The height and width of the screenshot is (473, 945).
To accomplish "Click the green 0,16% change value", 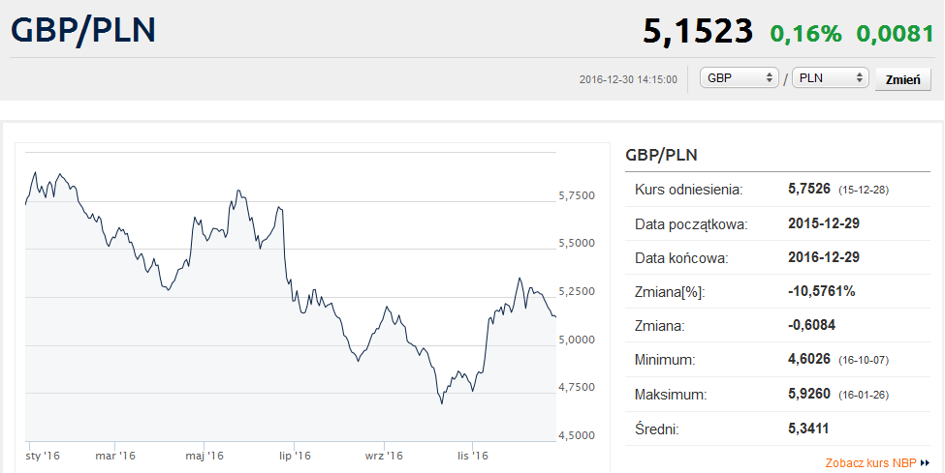I will pos(806,33).
